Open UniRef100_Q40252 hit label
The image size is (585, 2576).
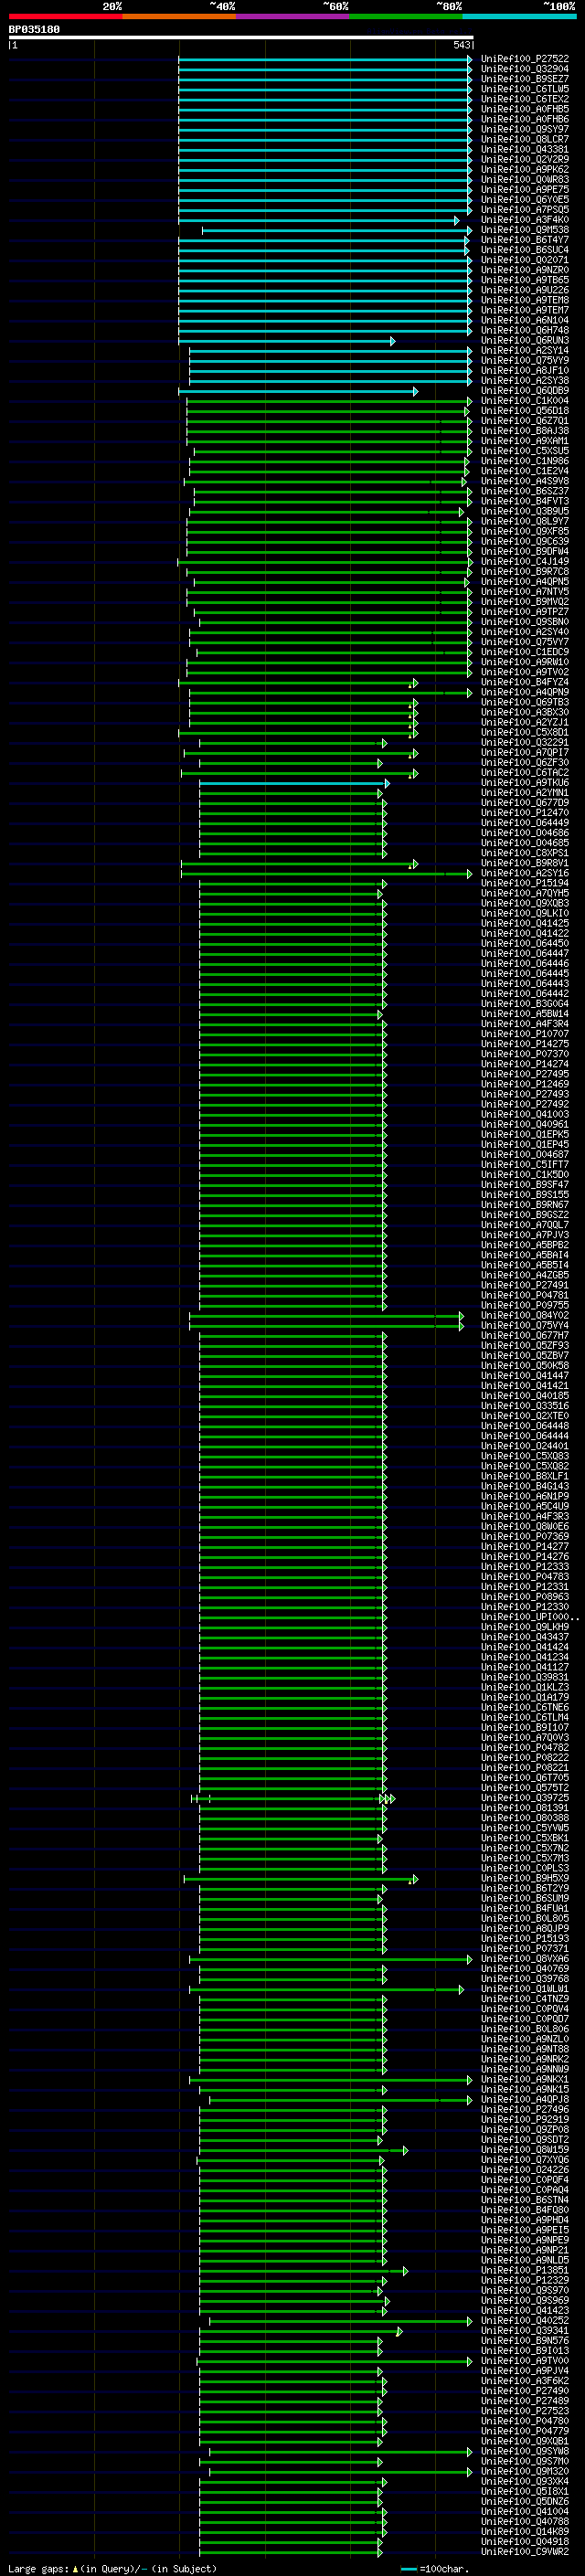525,2322
